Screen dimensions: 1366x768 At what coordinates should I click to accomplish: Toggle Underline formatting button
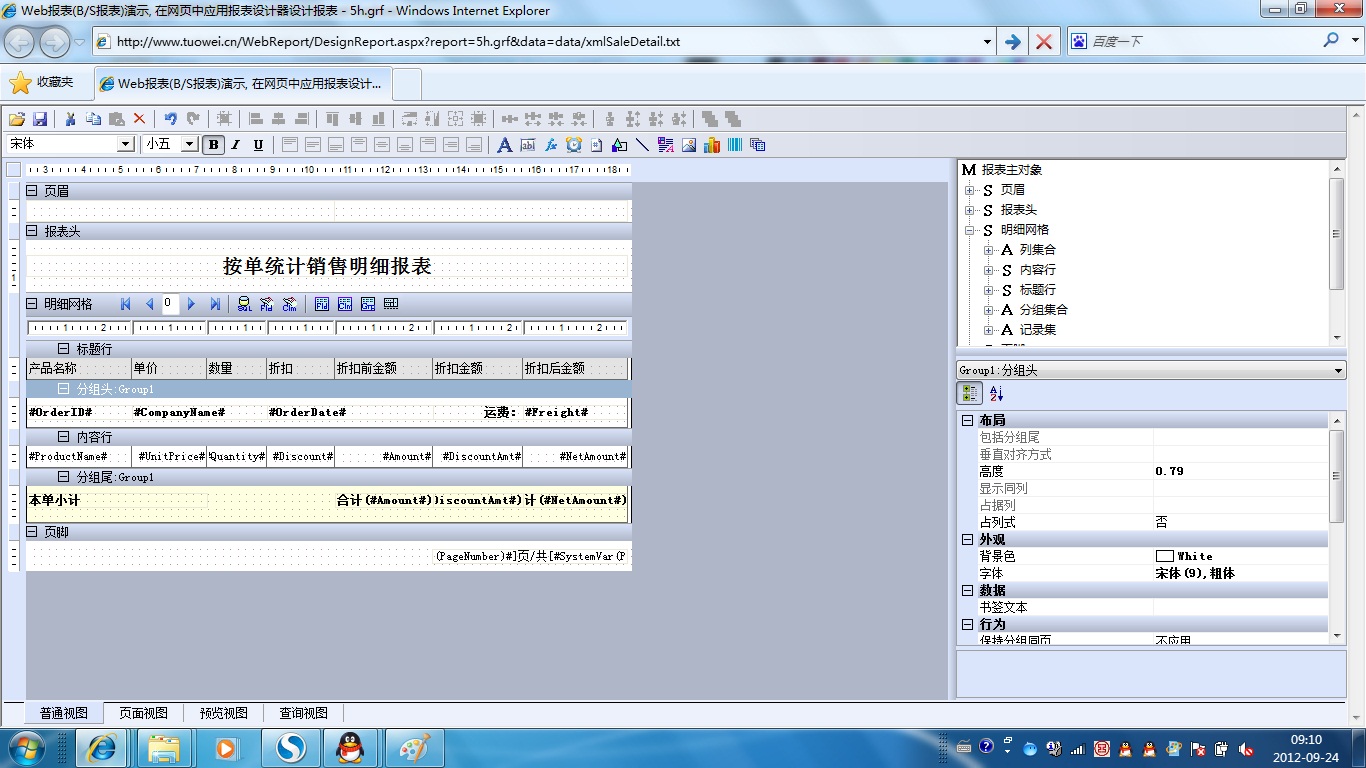258,145
